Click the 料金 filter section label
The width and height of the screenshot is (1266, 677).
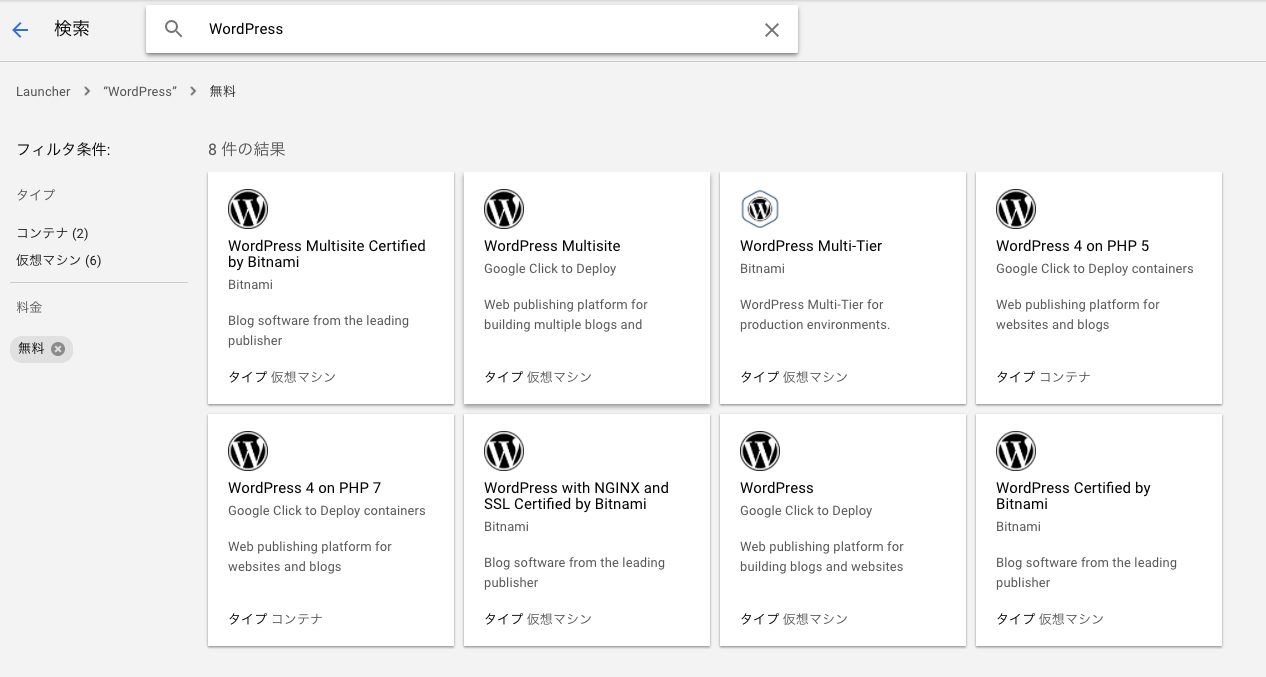tap(29, 307)
